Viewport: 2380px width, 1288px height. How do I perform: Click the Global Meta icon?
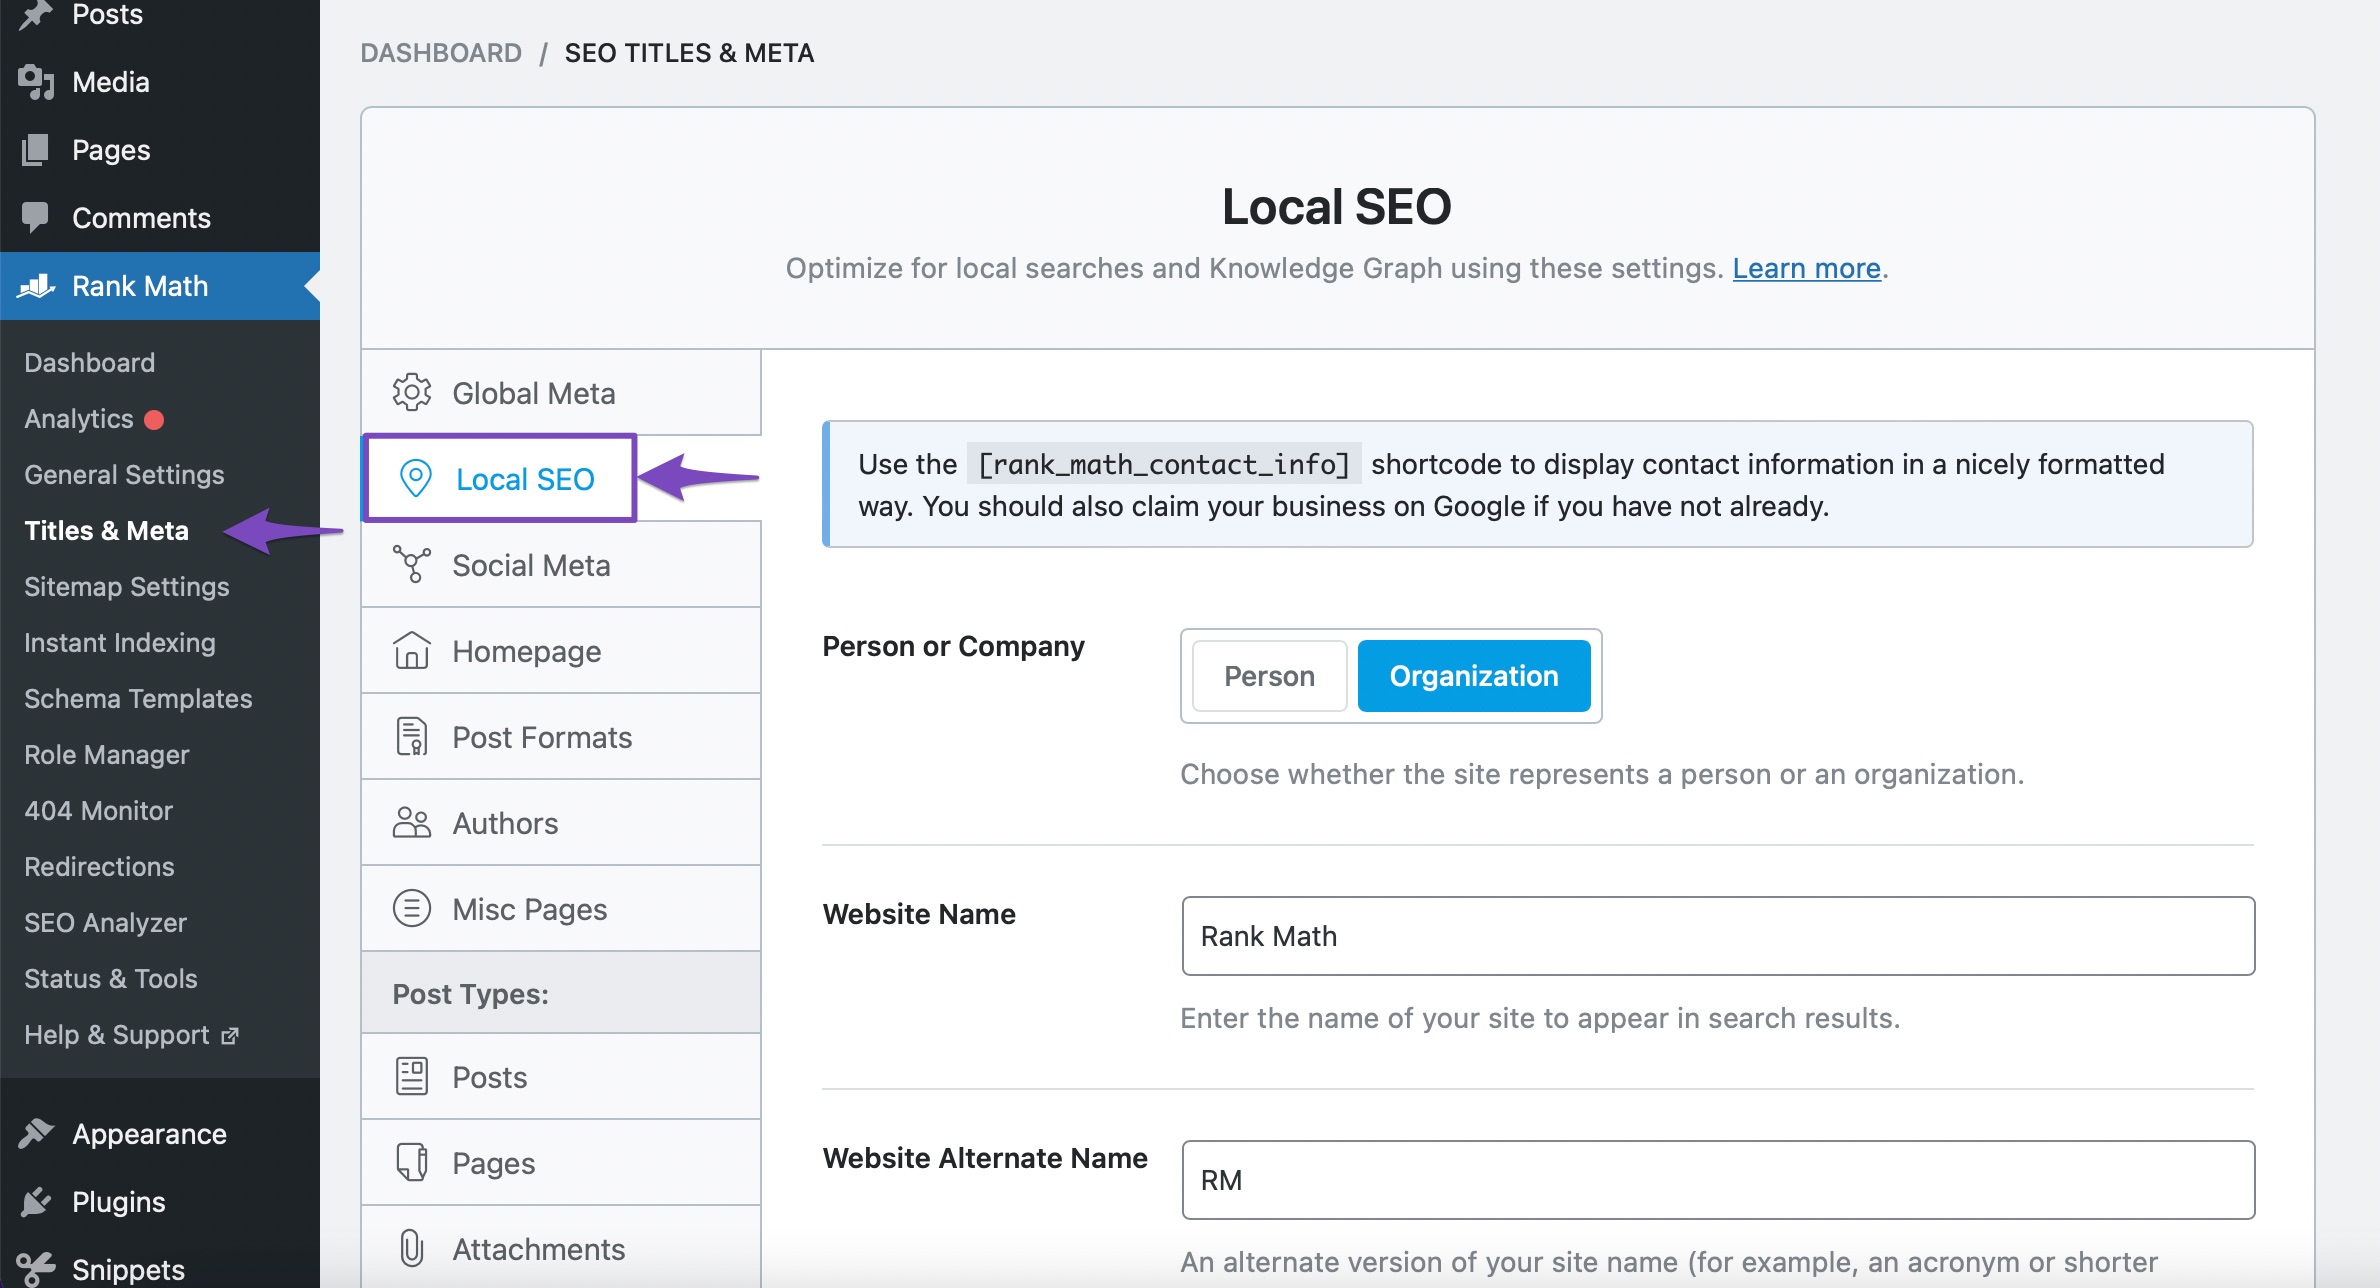click(x=411, y=392)
